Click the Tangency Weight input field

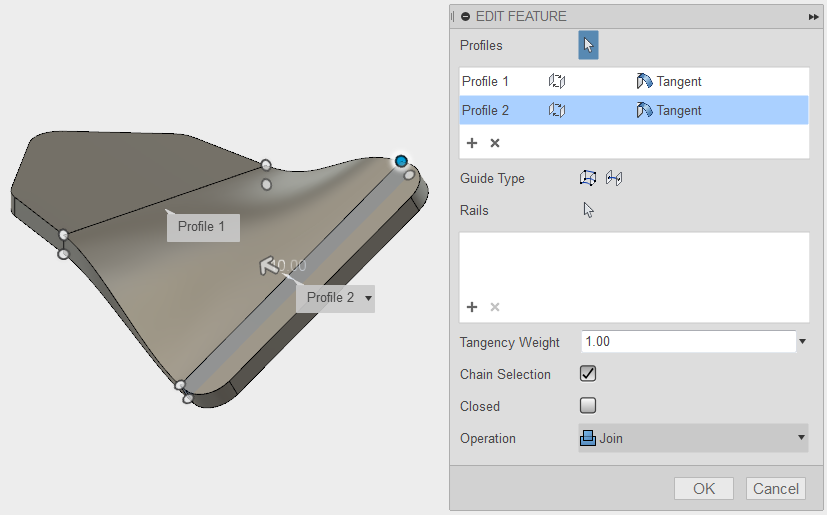(688, 341)
